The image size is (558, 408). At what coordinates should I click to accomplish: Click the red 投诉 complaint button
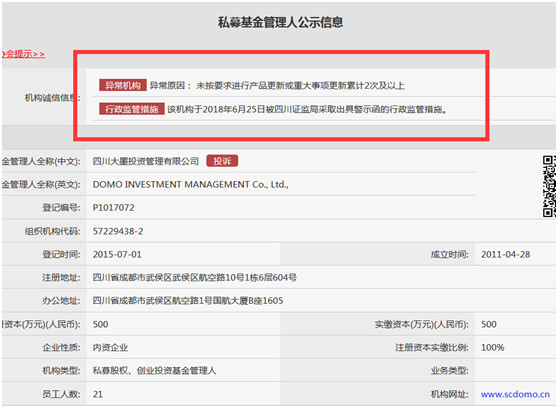click(222, 161)
